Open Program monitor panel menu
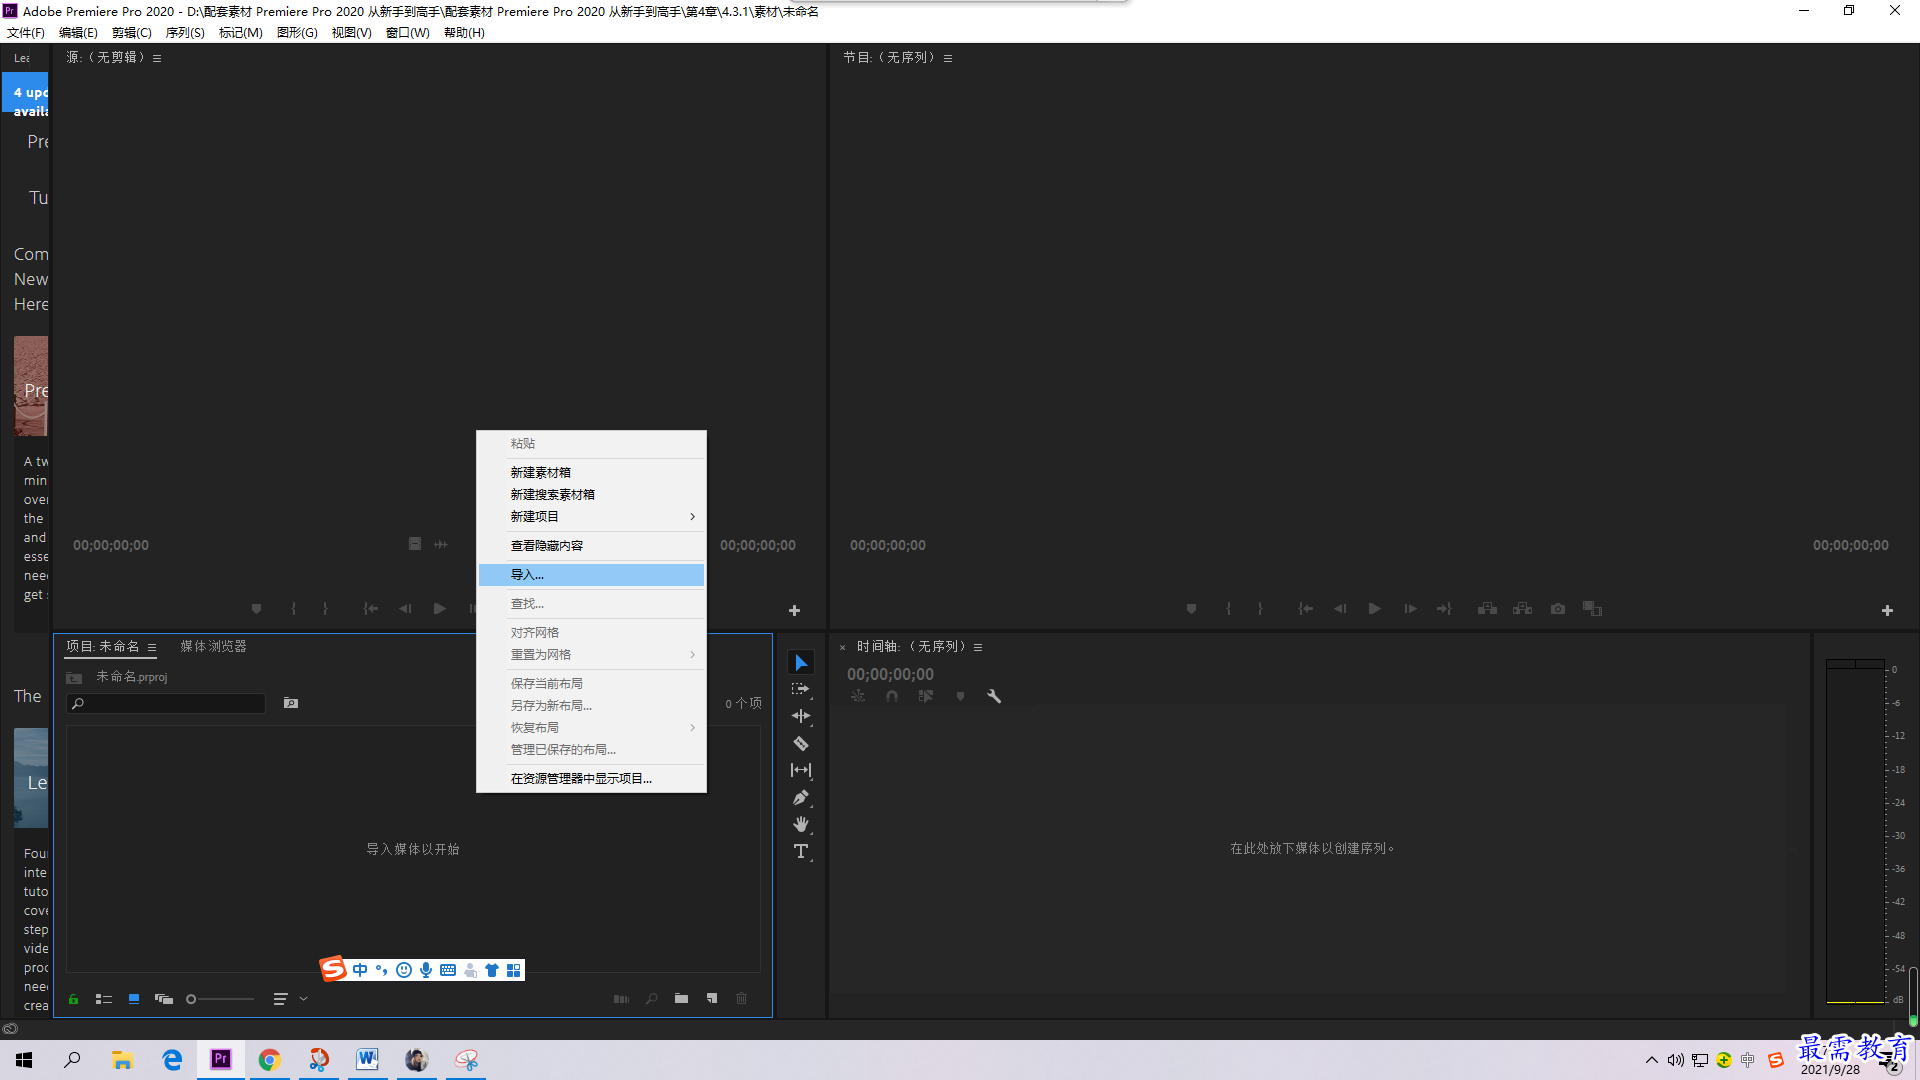Image resolution: width=1920 pixels, height=1080 pixels. click(x=948, y=58)
